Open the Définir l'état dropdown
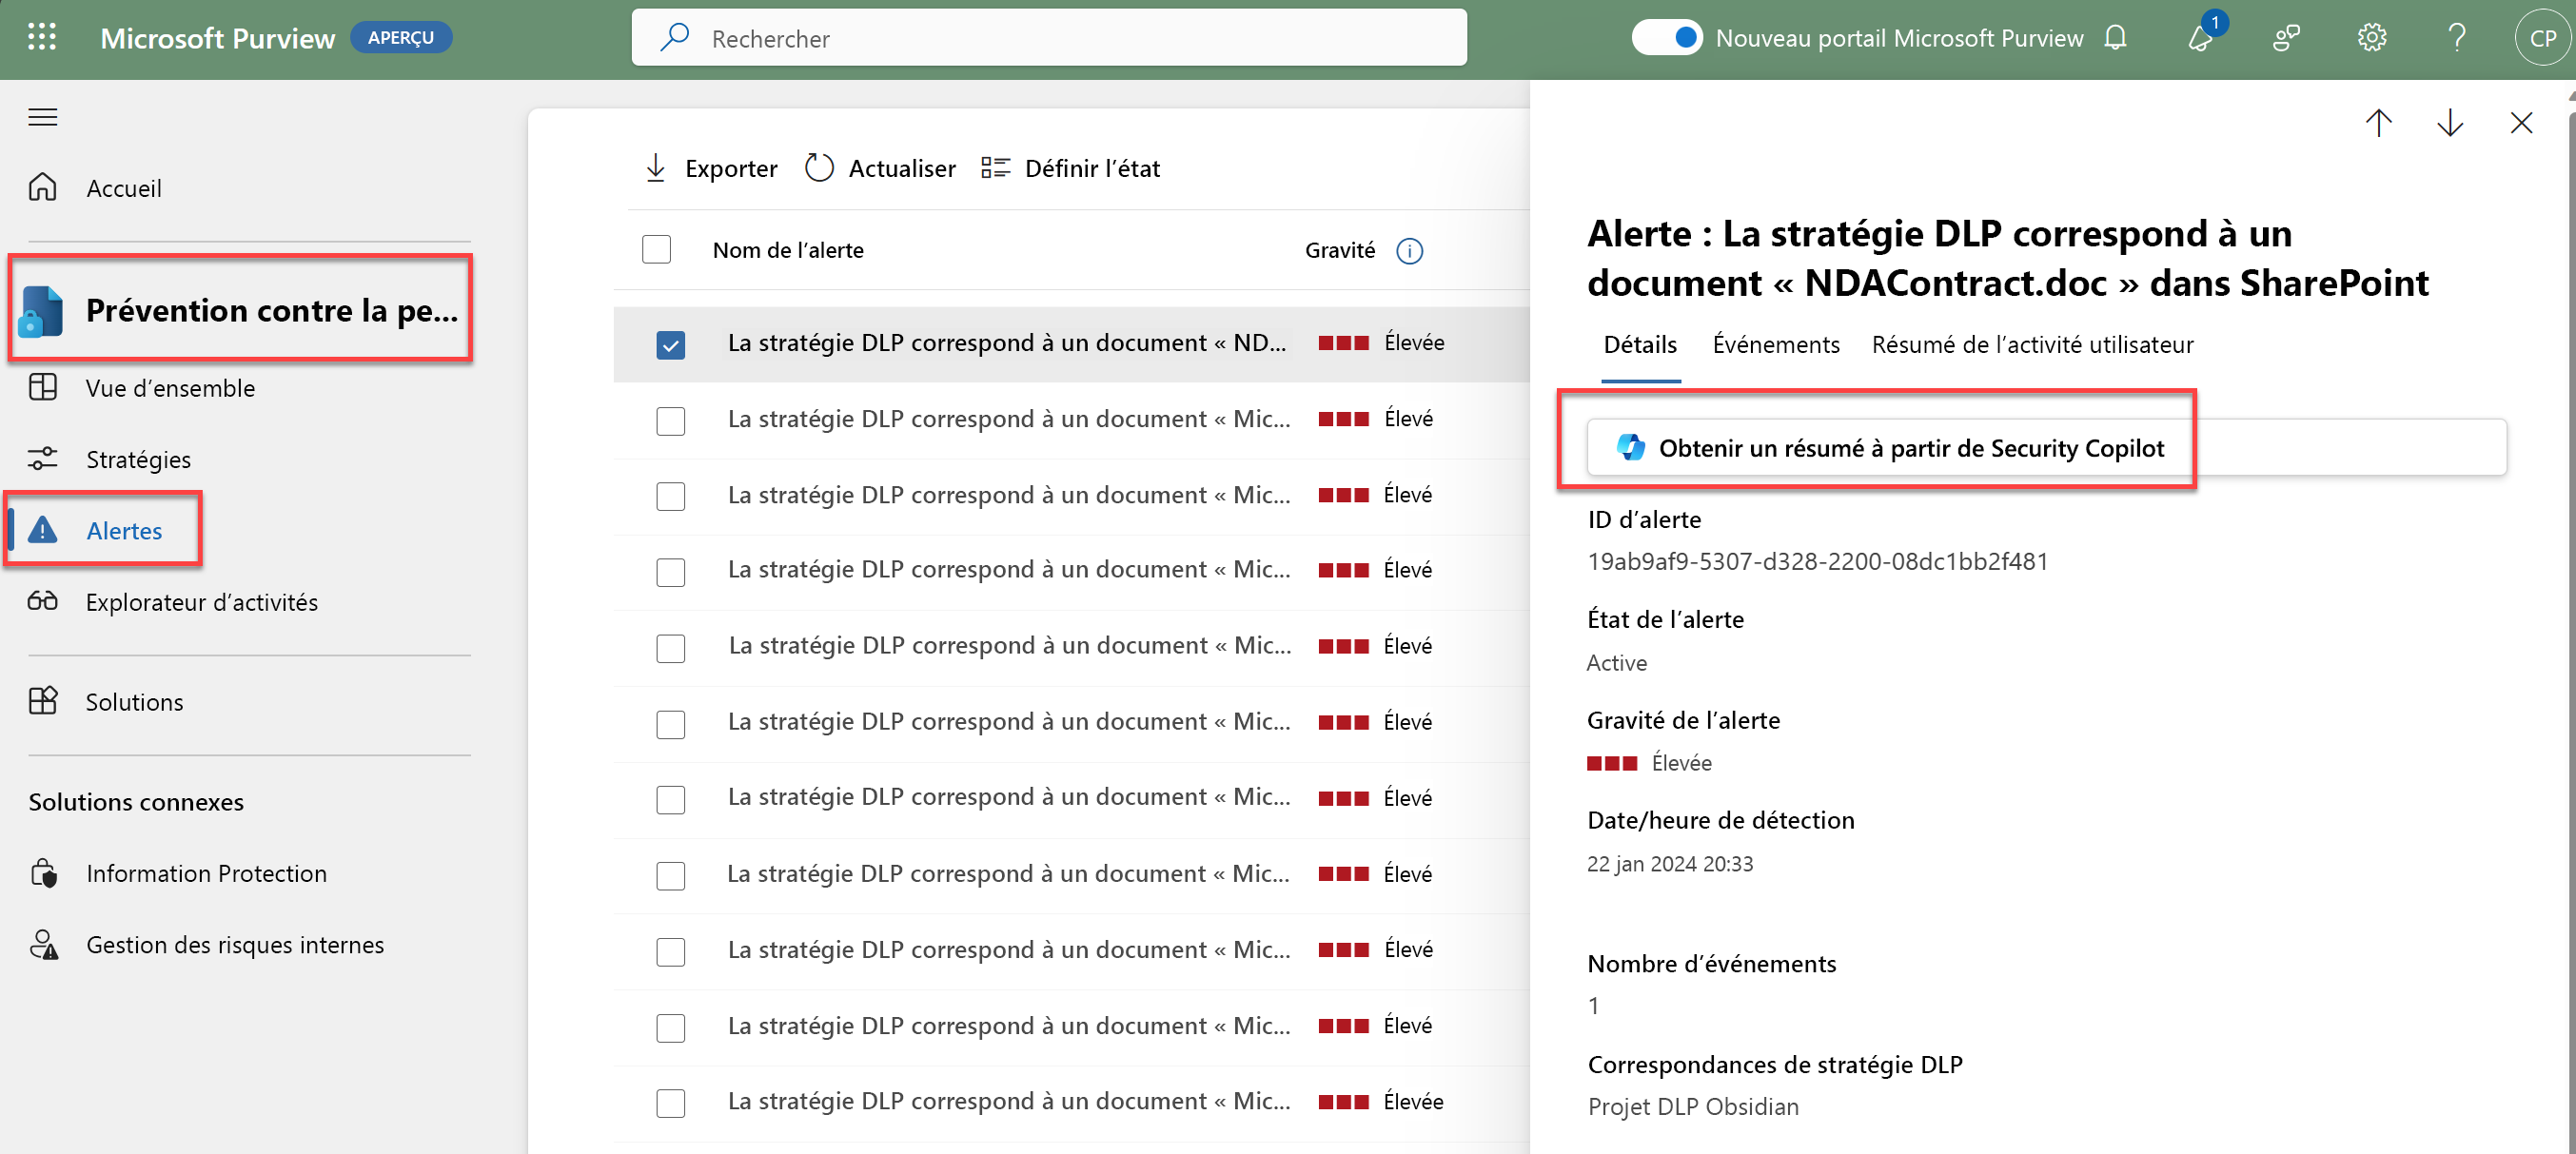Screen dimensions: 2576x1154 point(1070,168)
